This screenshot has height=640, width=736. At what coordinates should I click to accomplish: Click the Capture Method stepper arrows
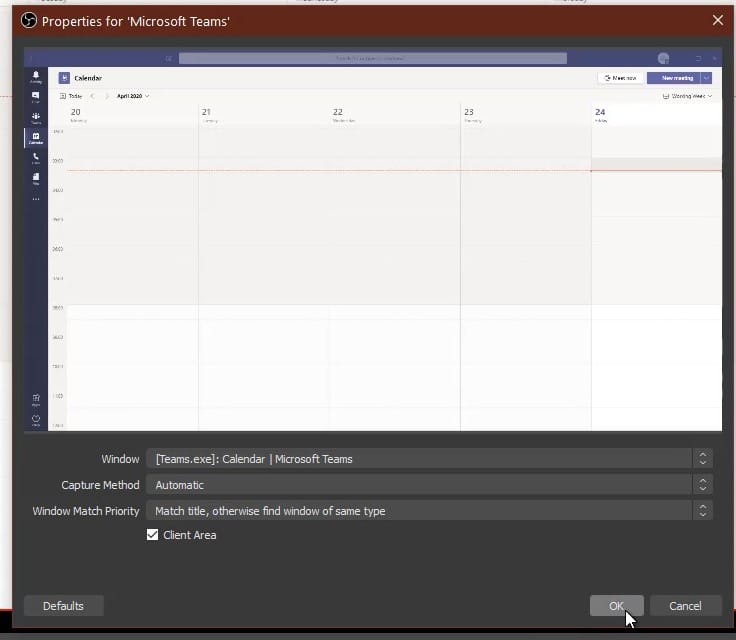703,485
